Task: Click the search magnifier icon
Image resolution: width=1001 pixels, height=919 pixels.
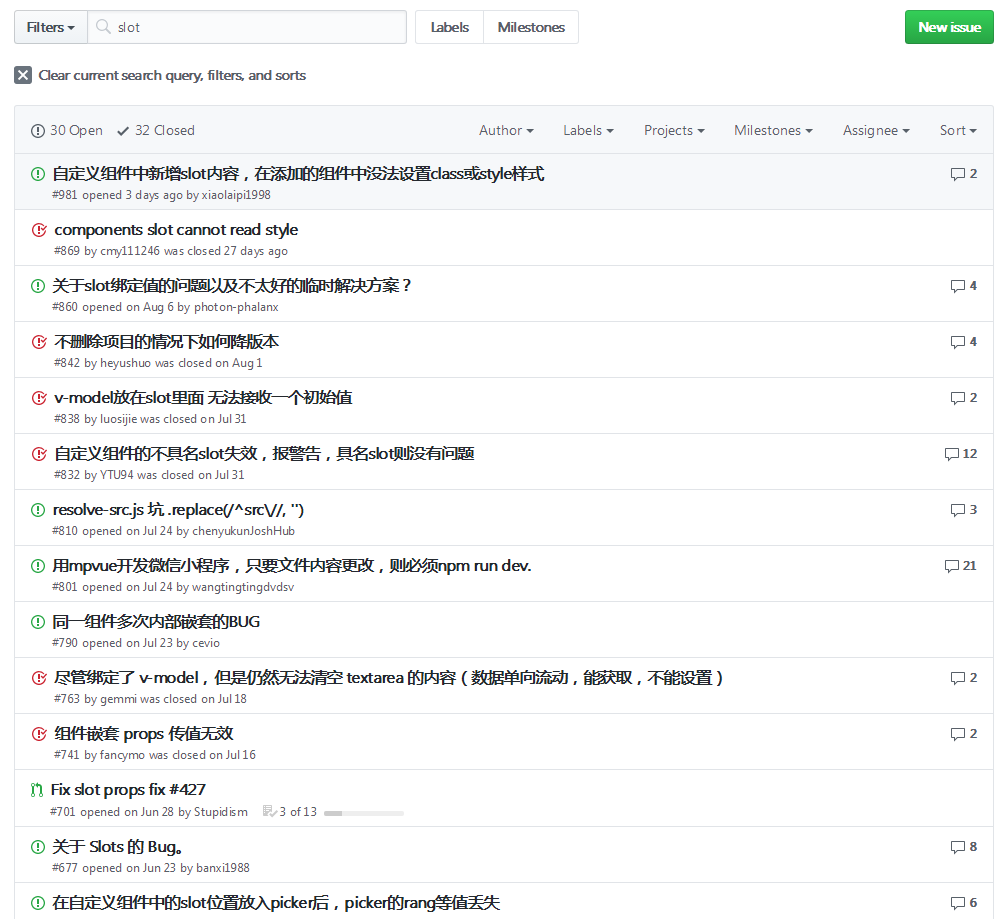Action: click(103, 27)
